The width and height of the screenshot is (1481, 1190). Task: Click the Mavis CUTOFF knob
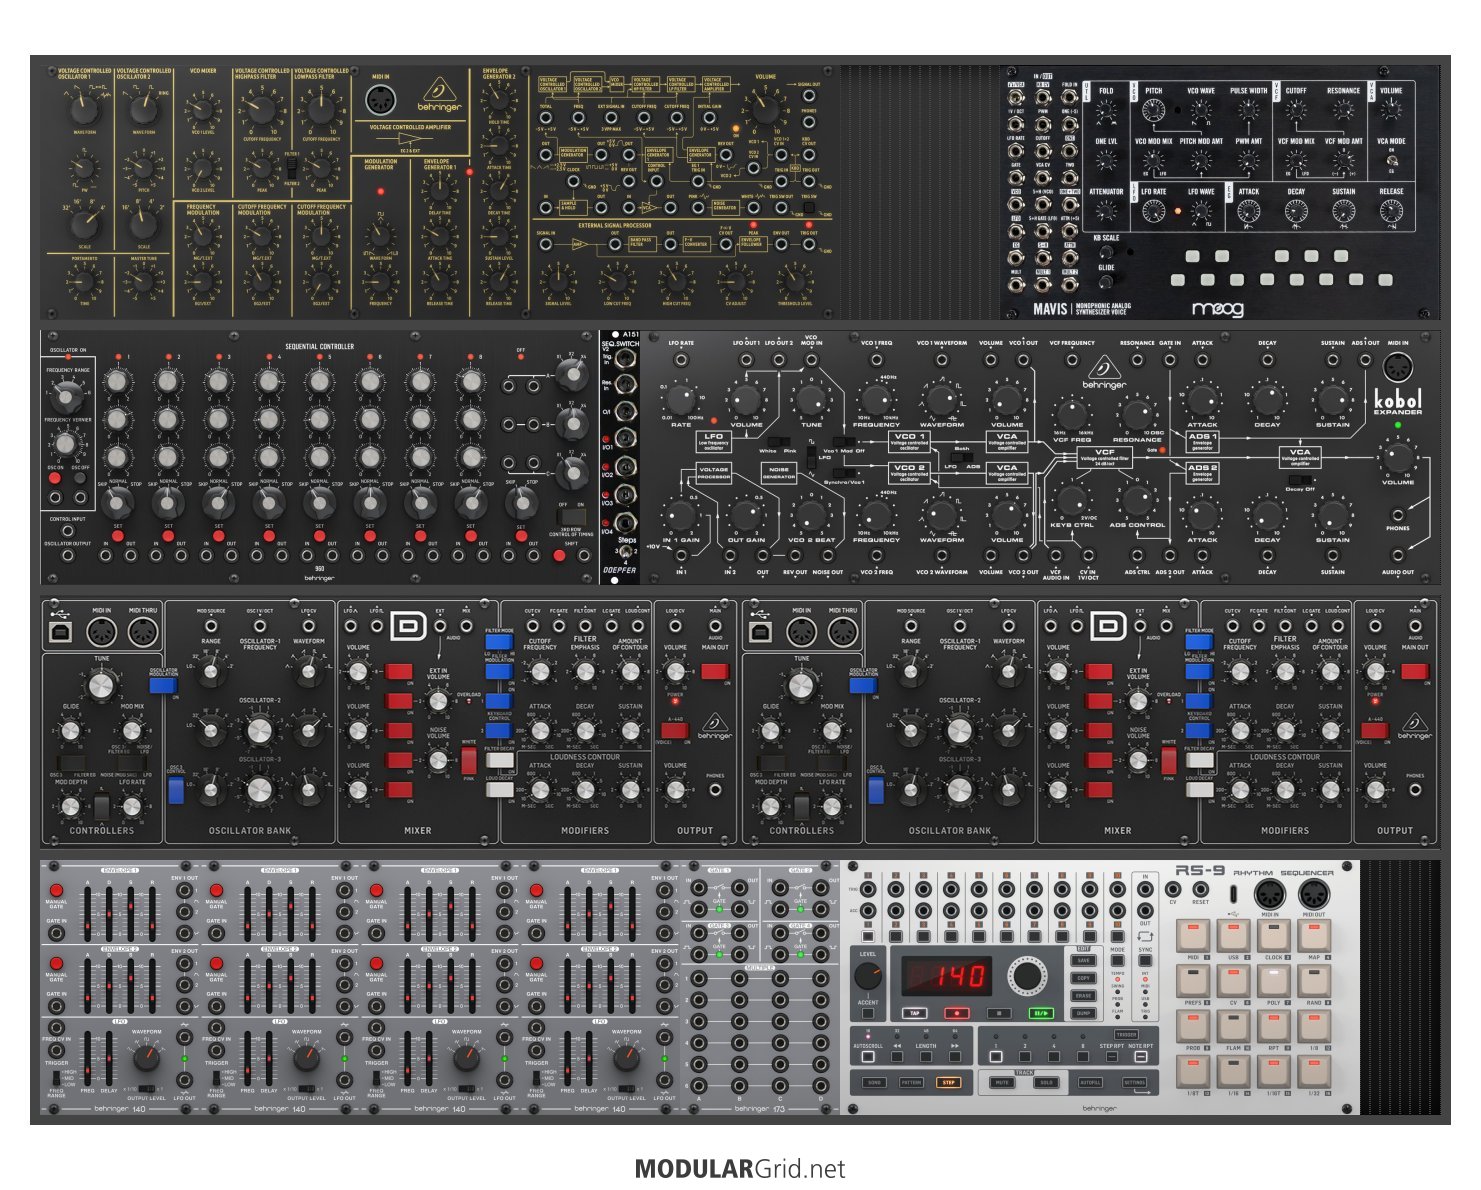[1296, 110]
